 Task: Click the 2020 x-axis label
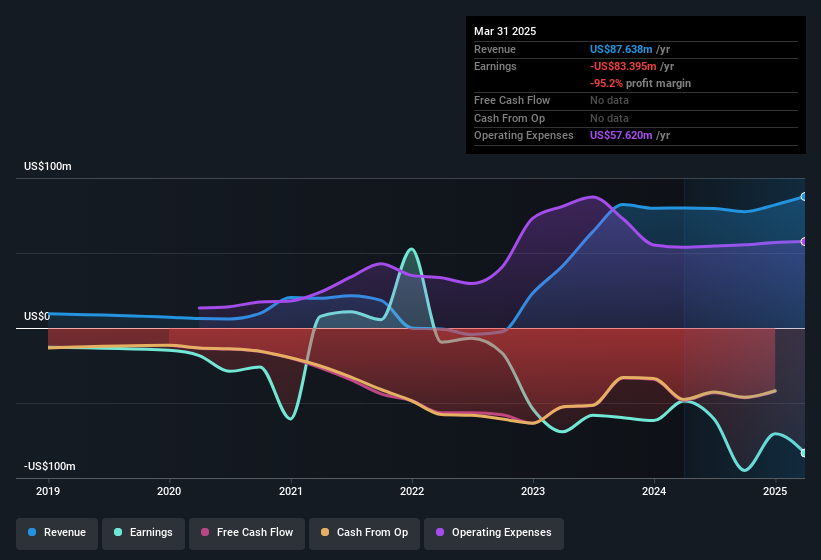(x=169, y=491)
